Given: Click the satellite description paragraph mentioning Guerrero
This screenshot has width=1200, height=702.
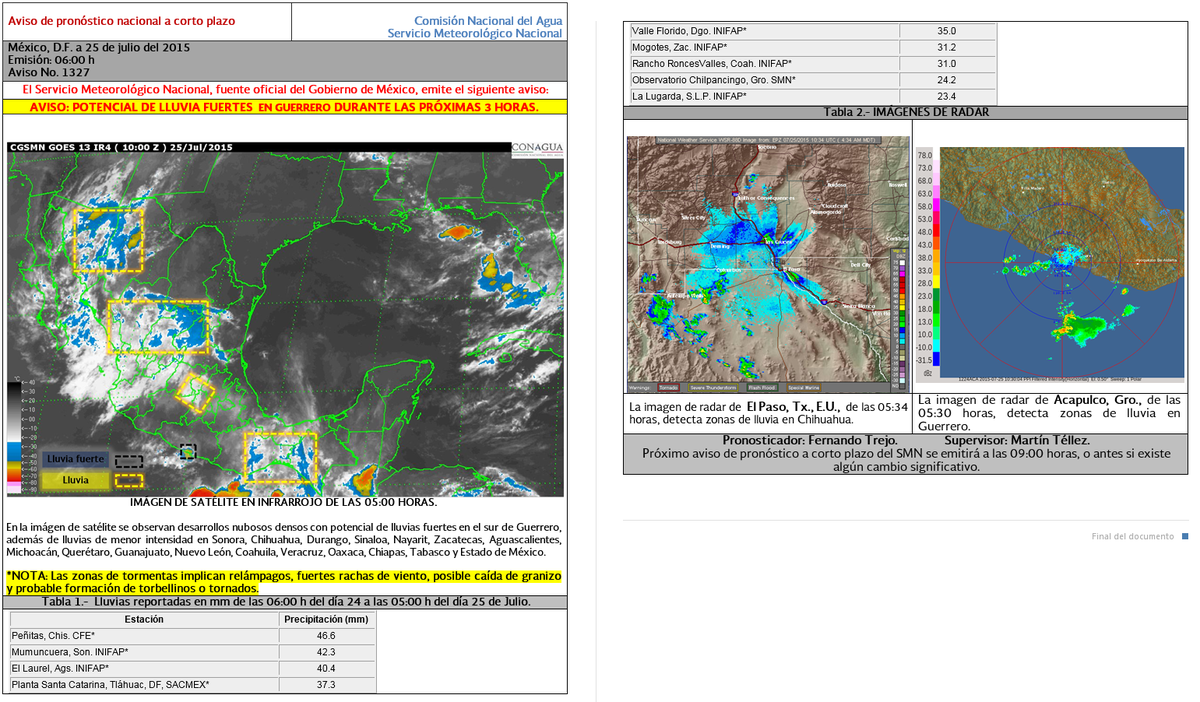Looking at the screenshot, I should [x=285, y=539].
